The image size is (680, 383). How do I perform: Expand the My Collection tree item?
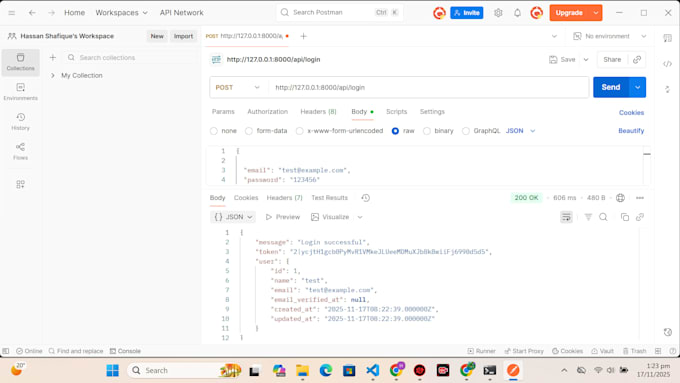[x=52, y=75]
